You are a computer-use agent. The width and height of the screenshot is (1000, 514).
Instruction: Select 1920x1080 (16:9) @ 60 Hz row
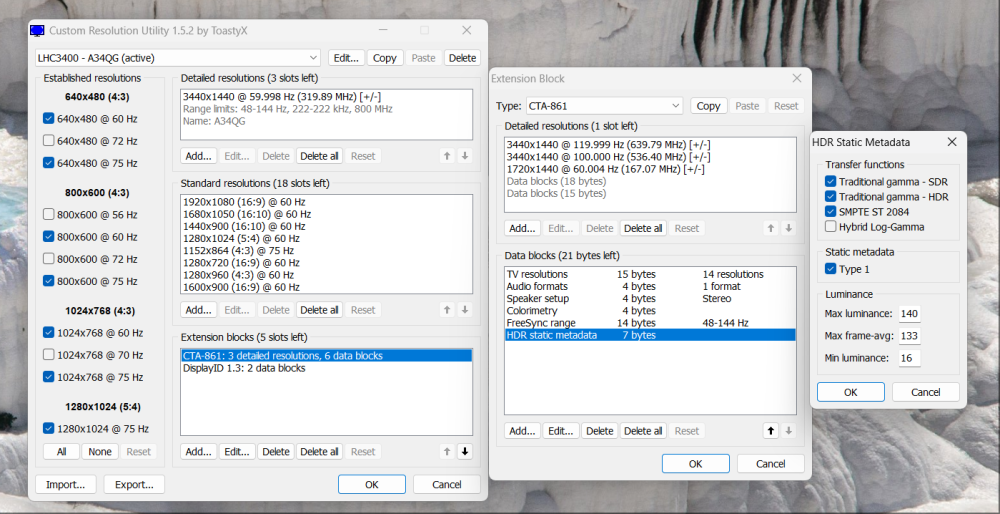[x=327, y=202]
